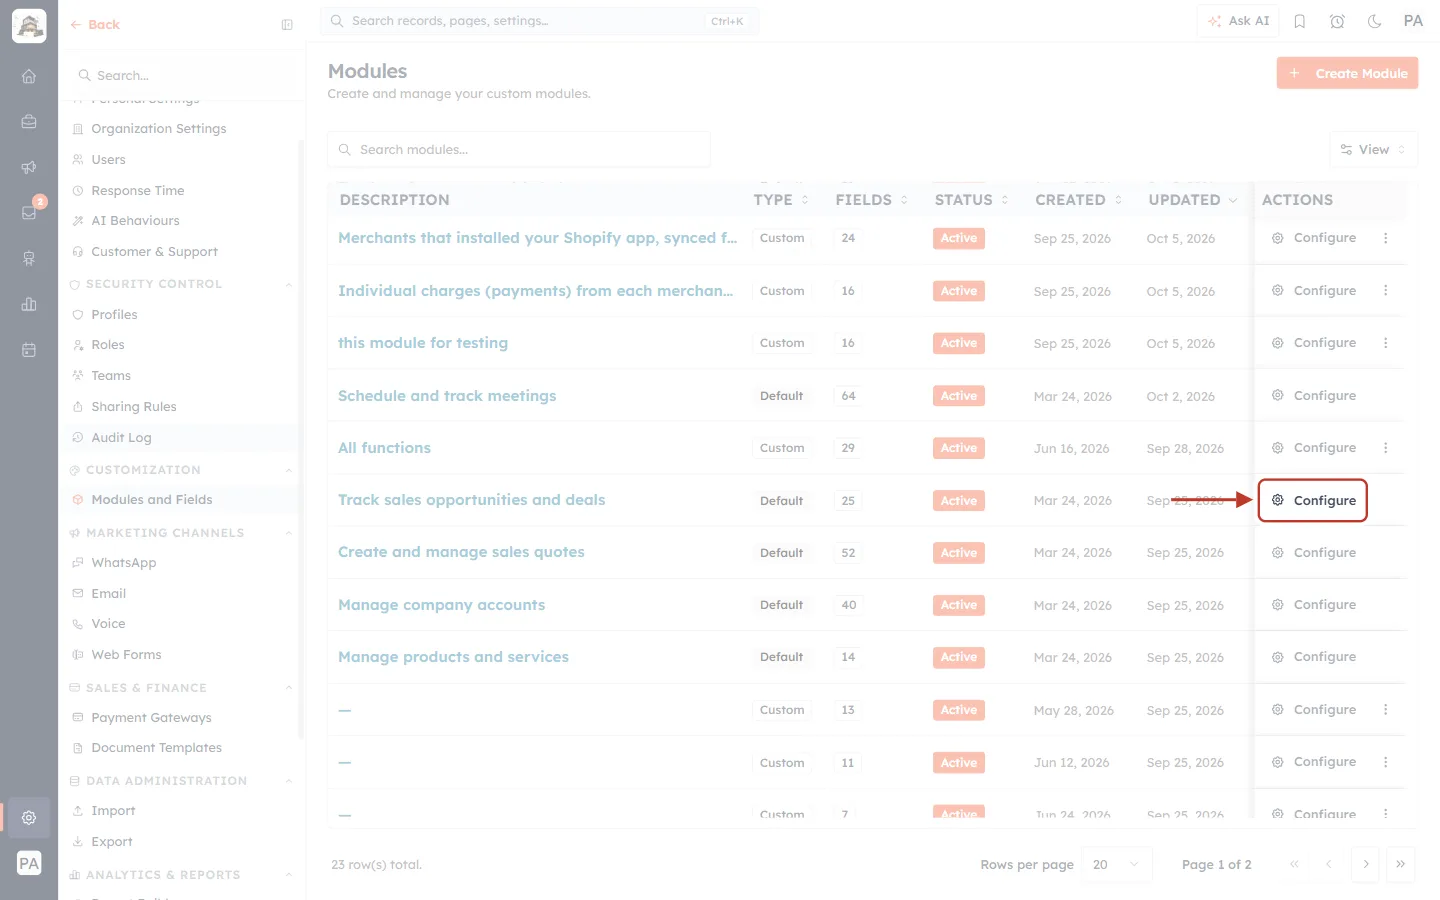
Task: Open more options for 'Merchants that installed' row
Action: [x=1386, y=238]
